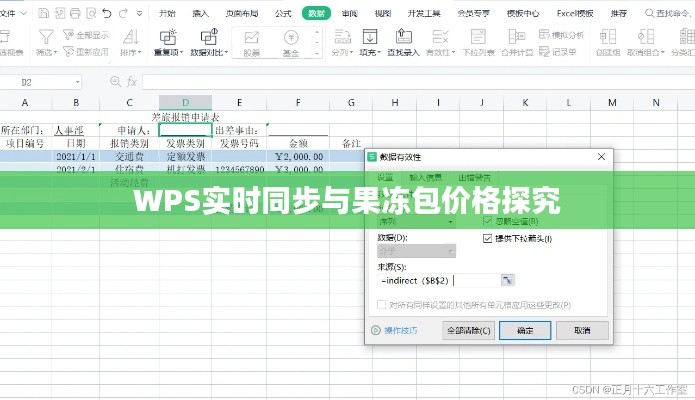Click the zoom magnifier icon beside fx
Image resolution: width=695 pixels, height=400 pixels.
[x=115, y=82]
